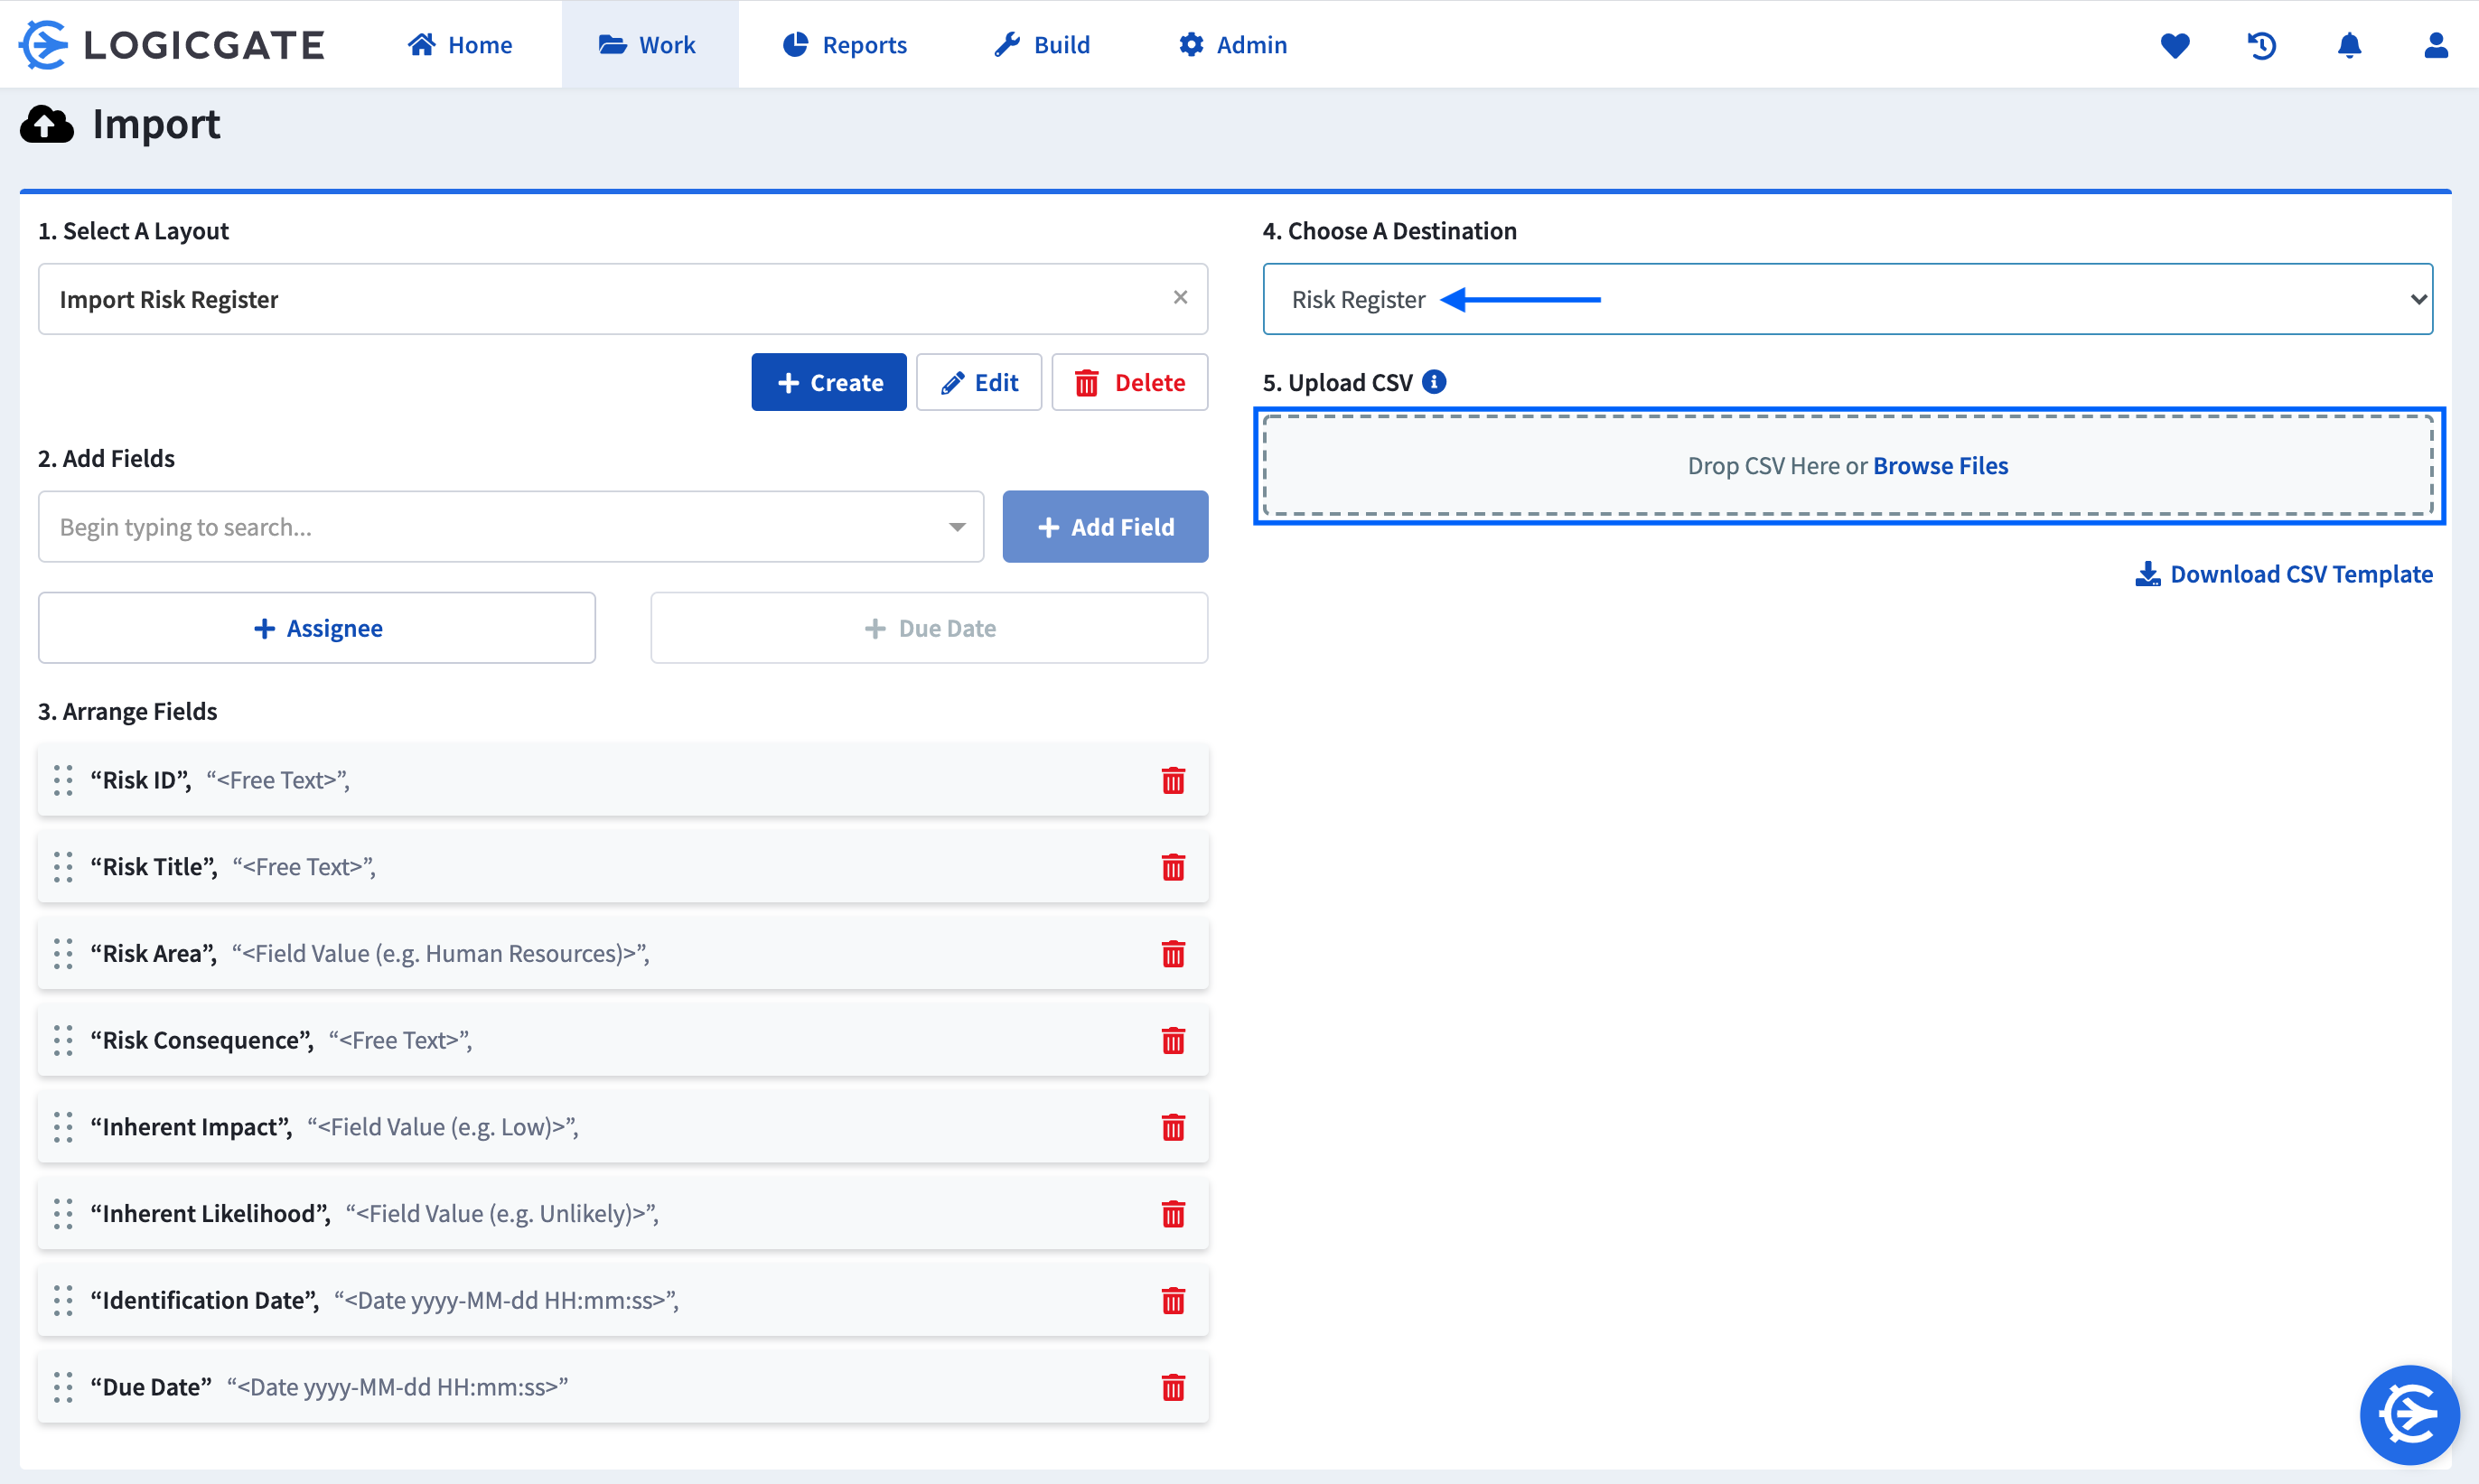Open the Work menu
This screenshot has height=1484, width=2479.
coord(648,44)
